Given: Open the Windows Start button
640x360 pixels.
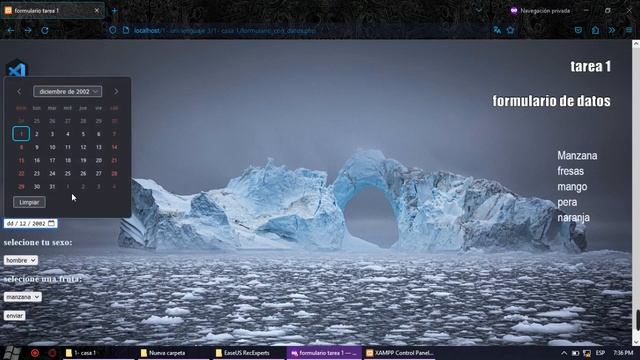Looking at the screenshot, I should click(11, 353).
